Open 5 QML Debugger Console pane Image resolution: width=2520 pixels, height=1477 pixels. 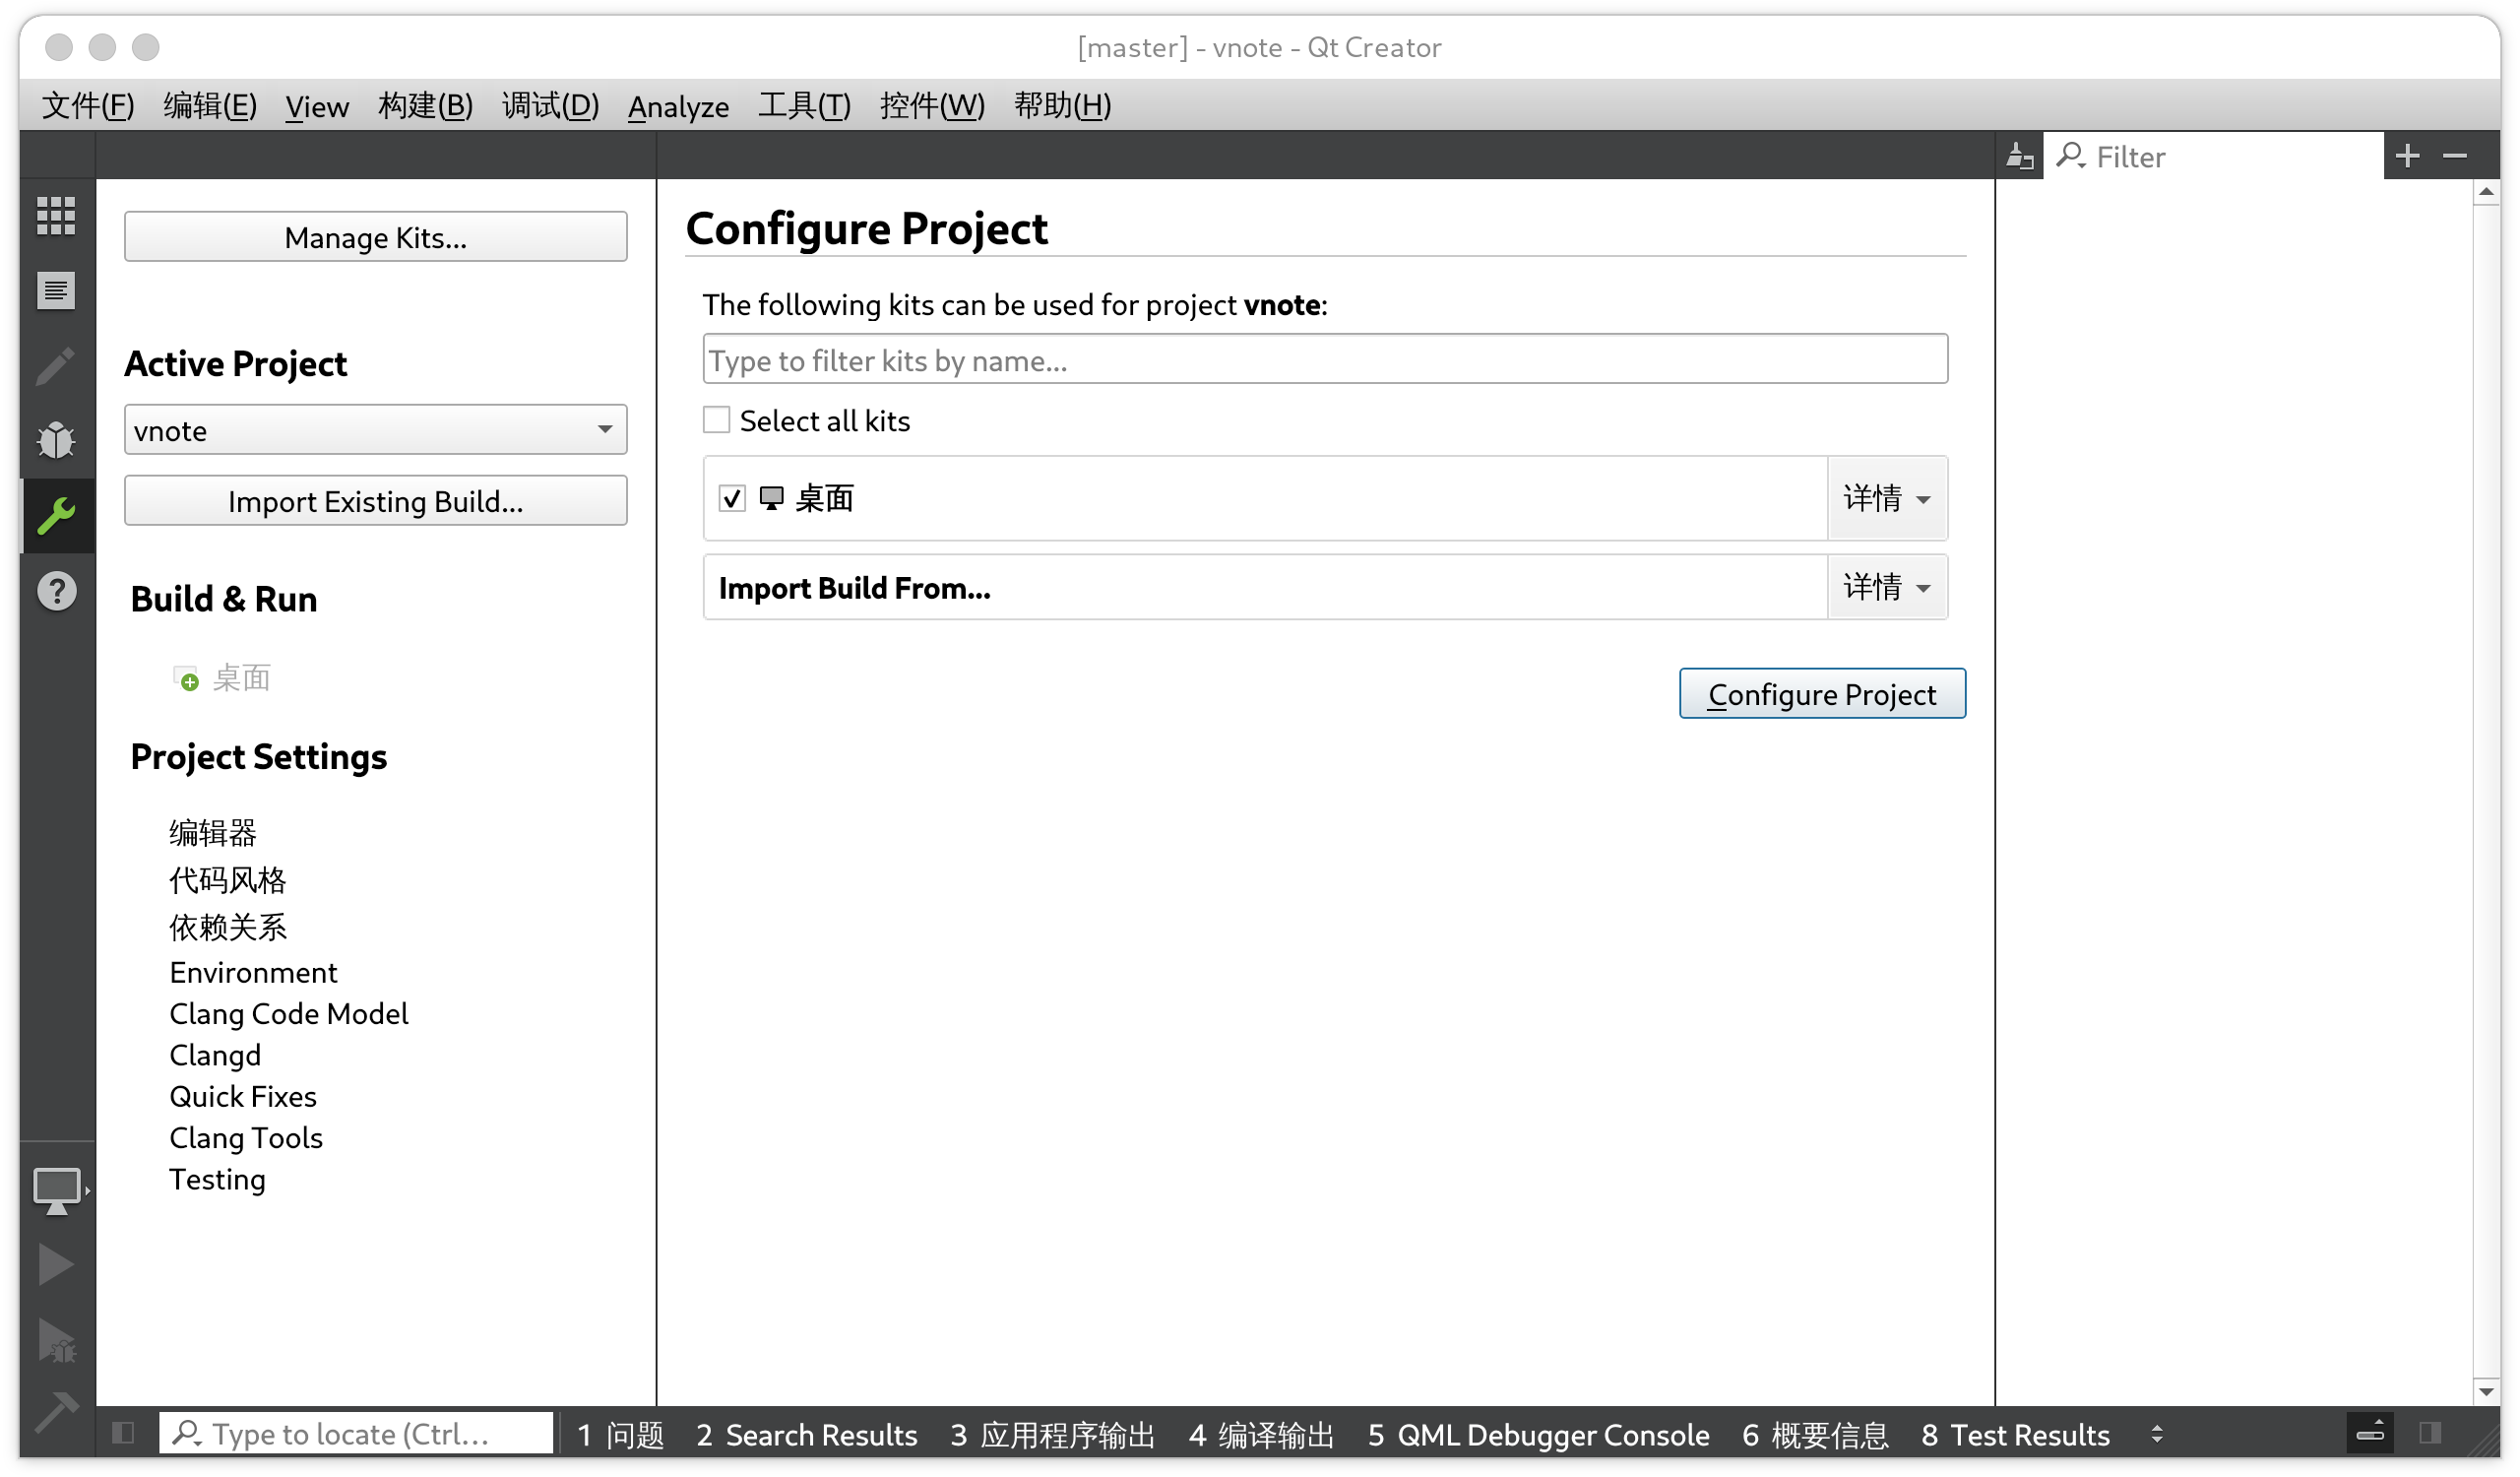pyautogui.click(x=1538, y=1434)
